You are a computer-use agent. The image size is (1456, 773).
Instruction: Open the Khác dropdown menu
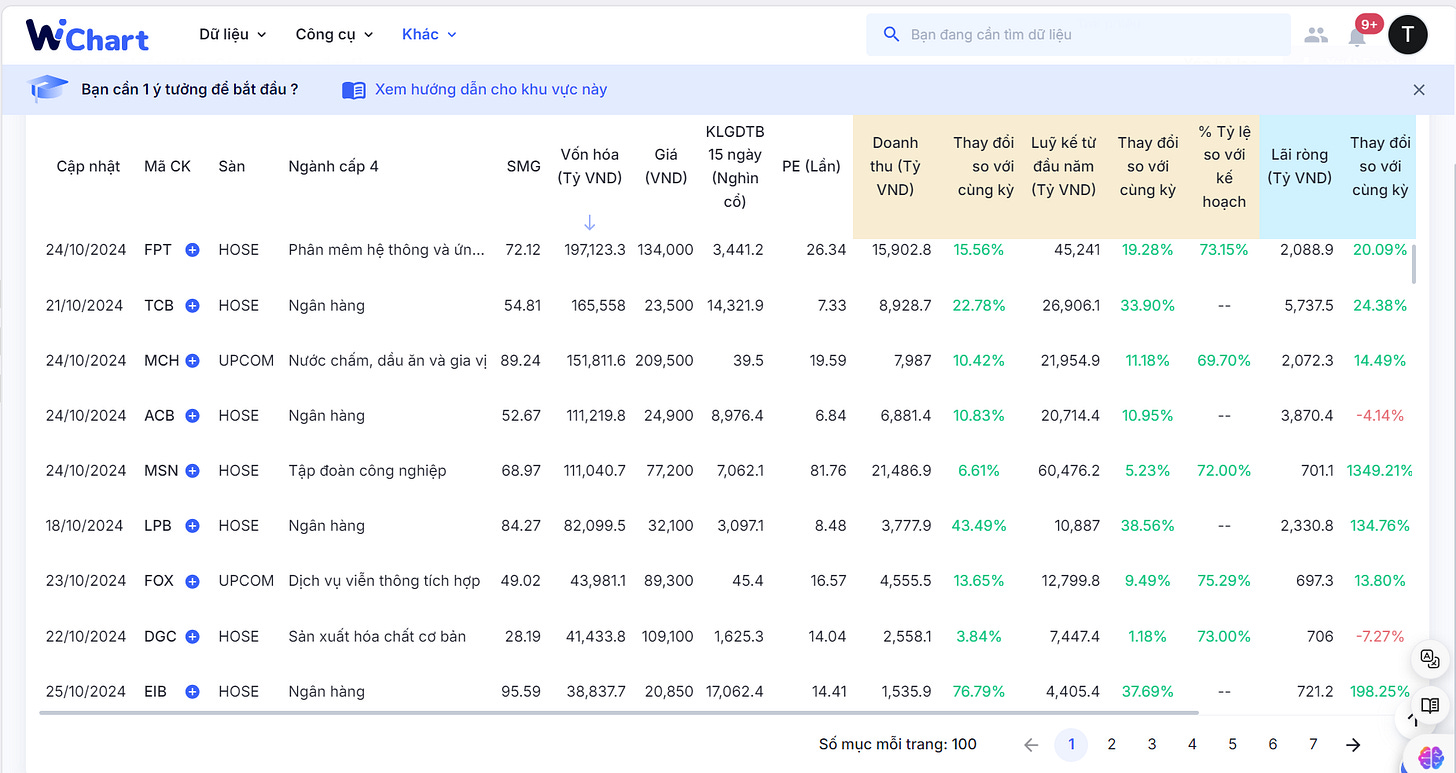(429, 34)
